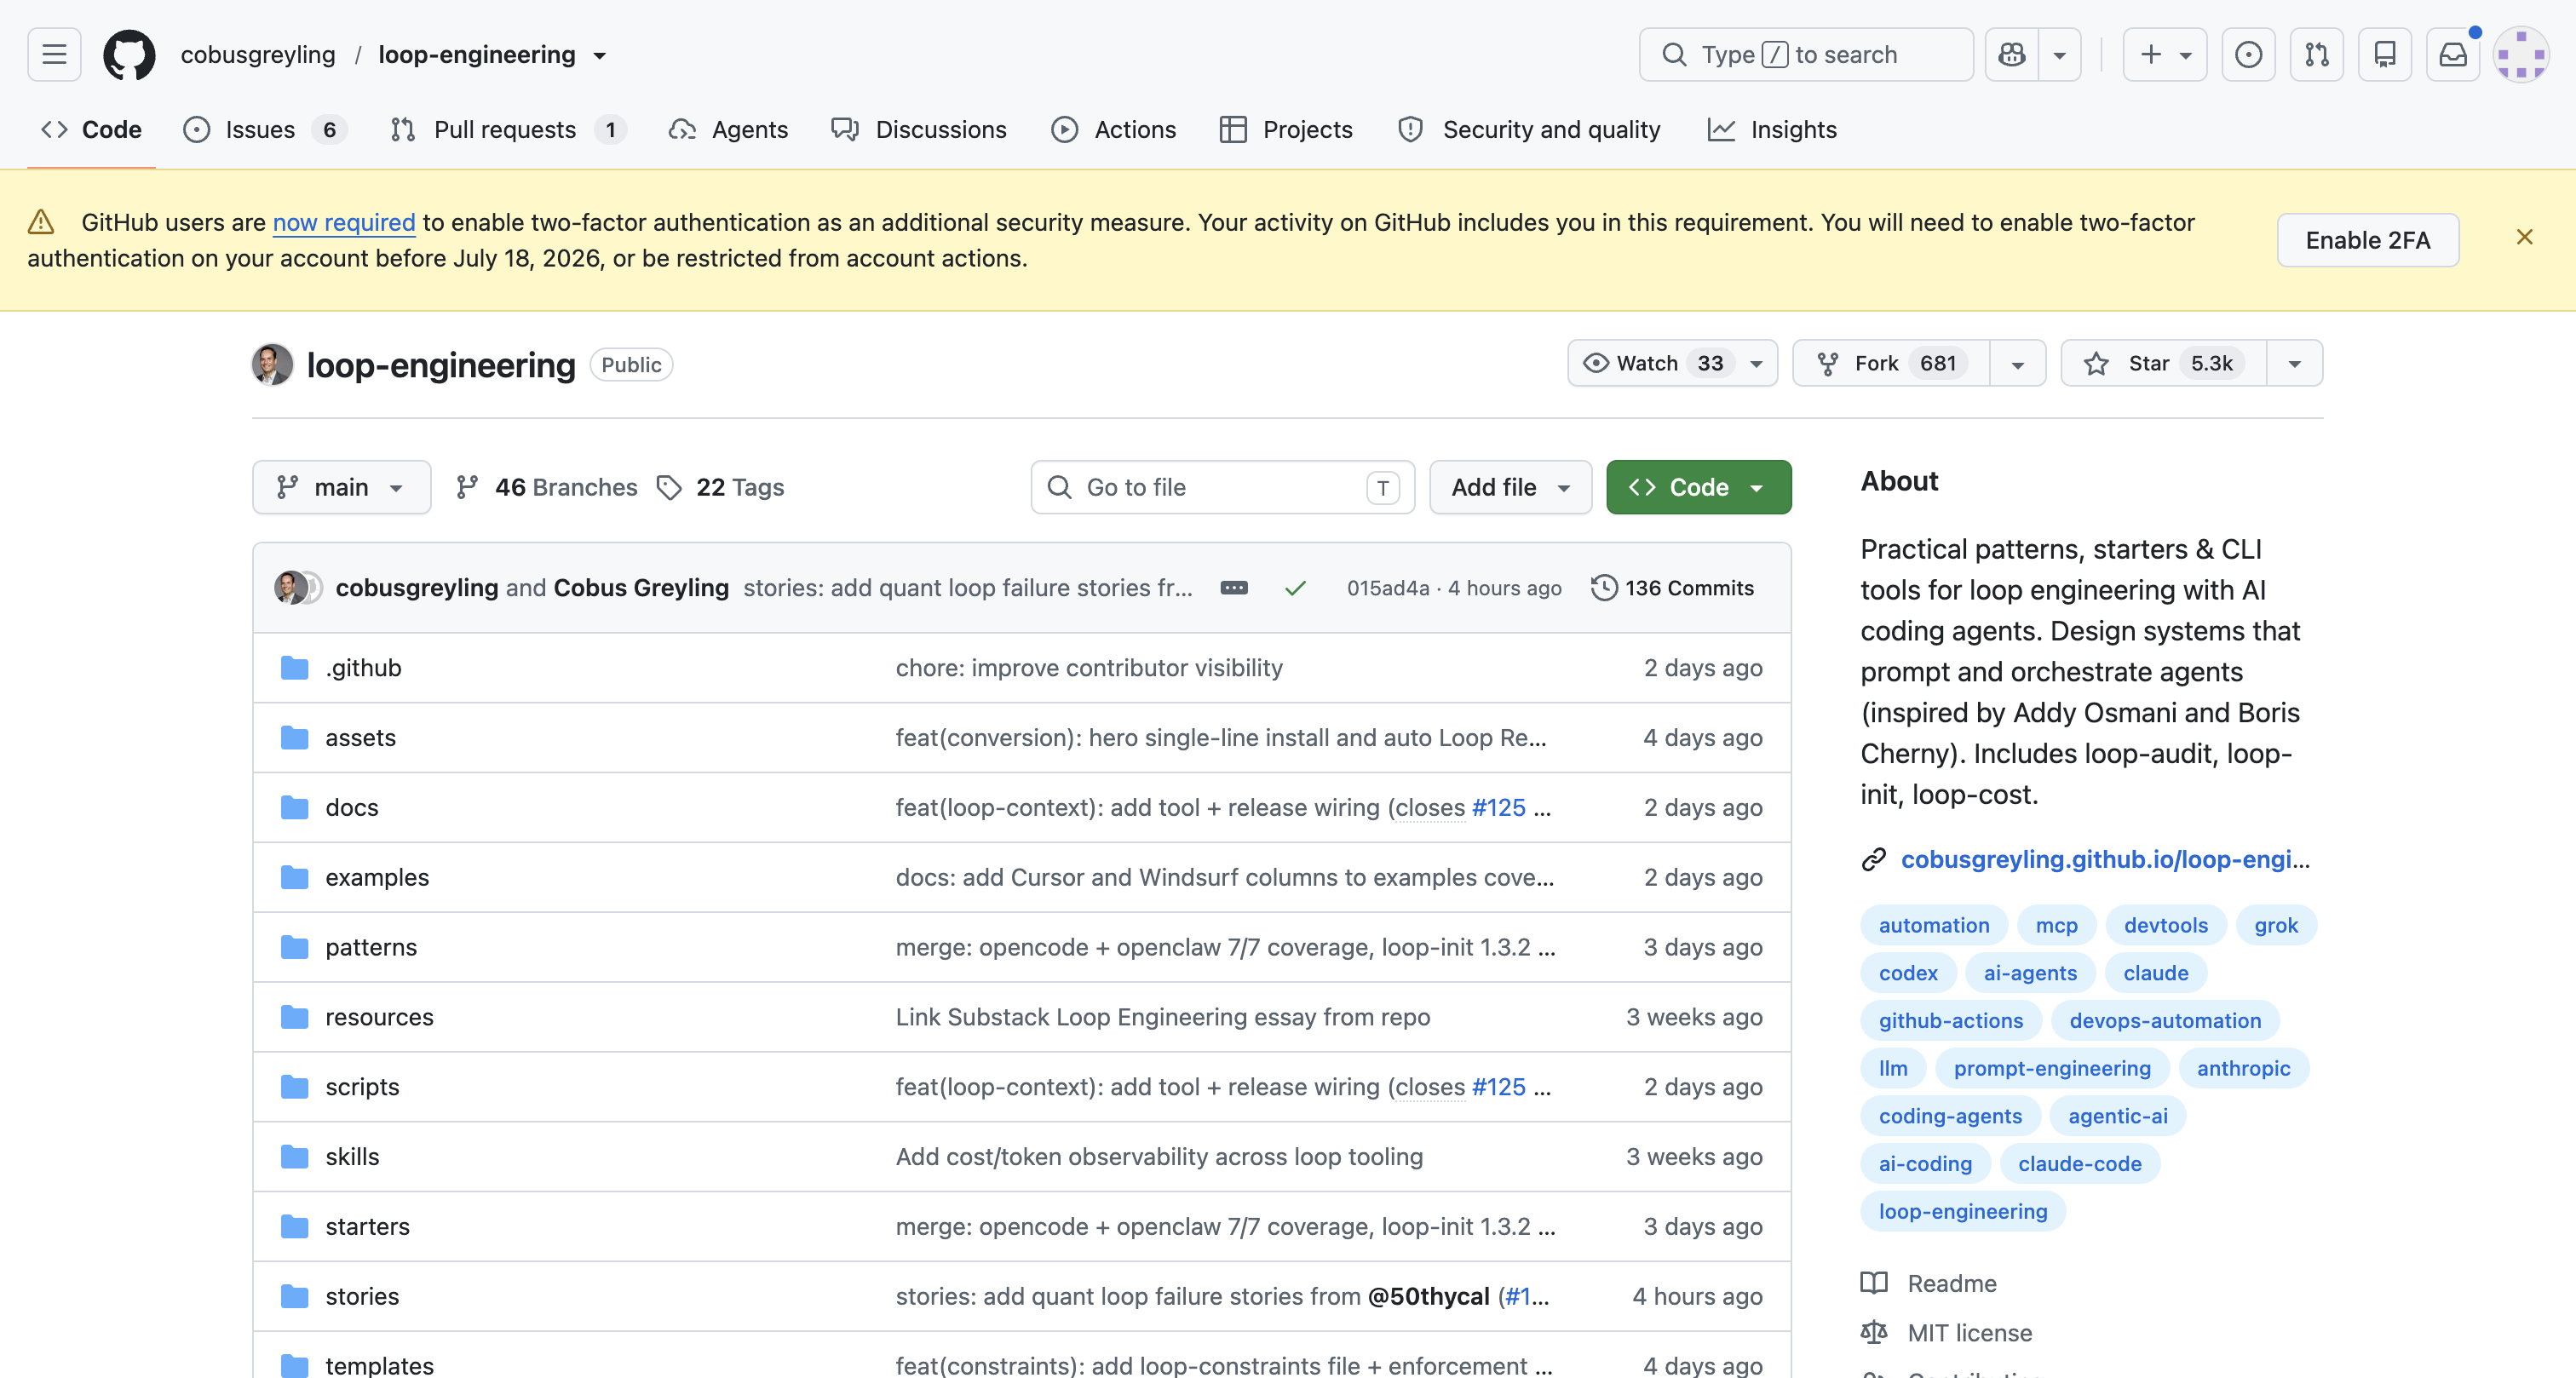The image size is (2576, 1378).
Task: Open the assets folder icon
Action: tap(294, 737)
